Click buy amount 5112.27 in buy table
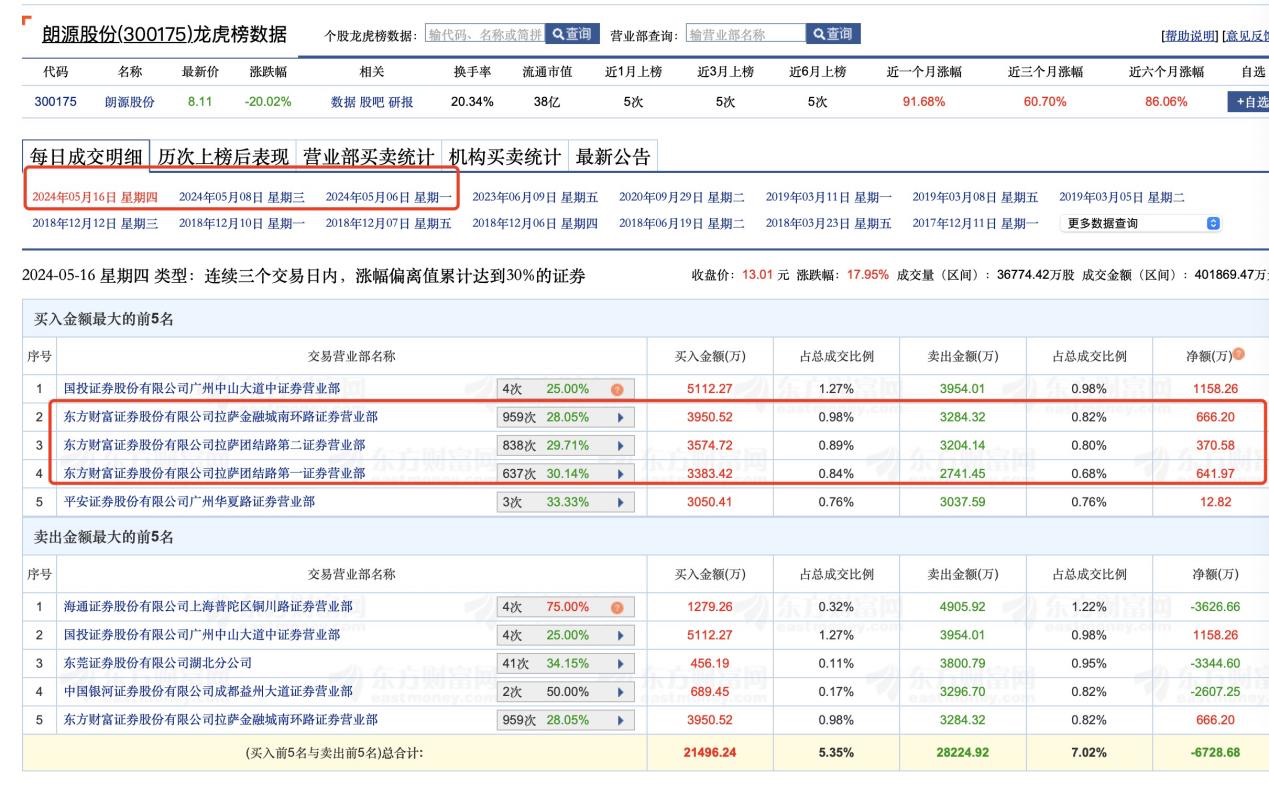The image size is (1274, 788). click(x=710, y=389)
